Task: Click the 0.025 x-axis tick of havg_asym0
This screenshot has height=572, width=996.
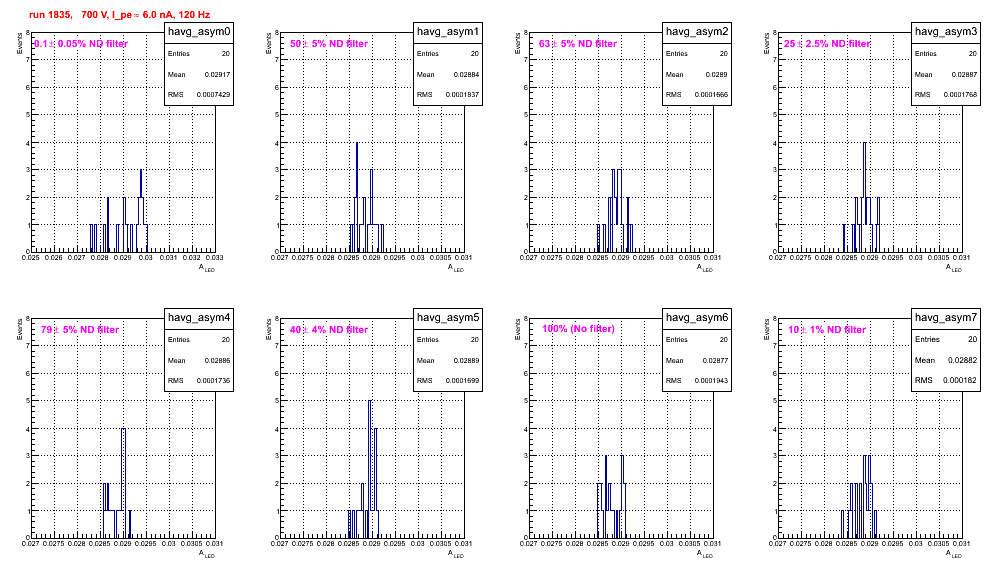Action: pyautogui.click(x=30, y=258)
